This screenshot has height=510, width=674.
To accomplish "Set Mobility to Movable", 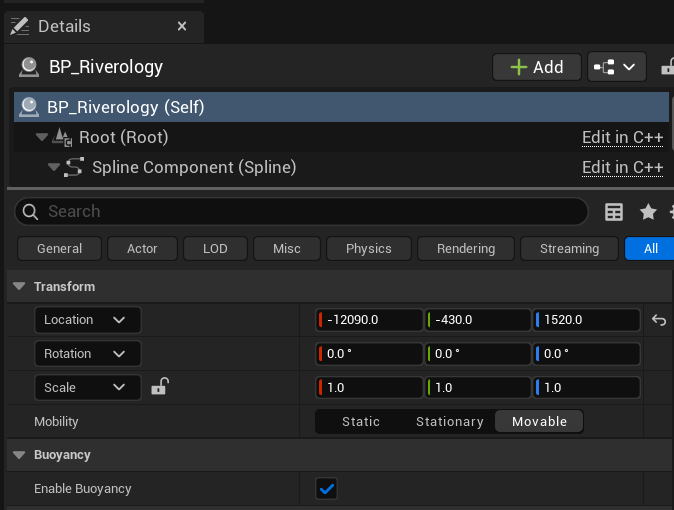I will click(x=539, y=421).
